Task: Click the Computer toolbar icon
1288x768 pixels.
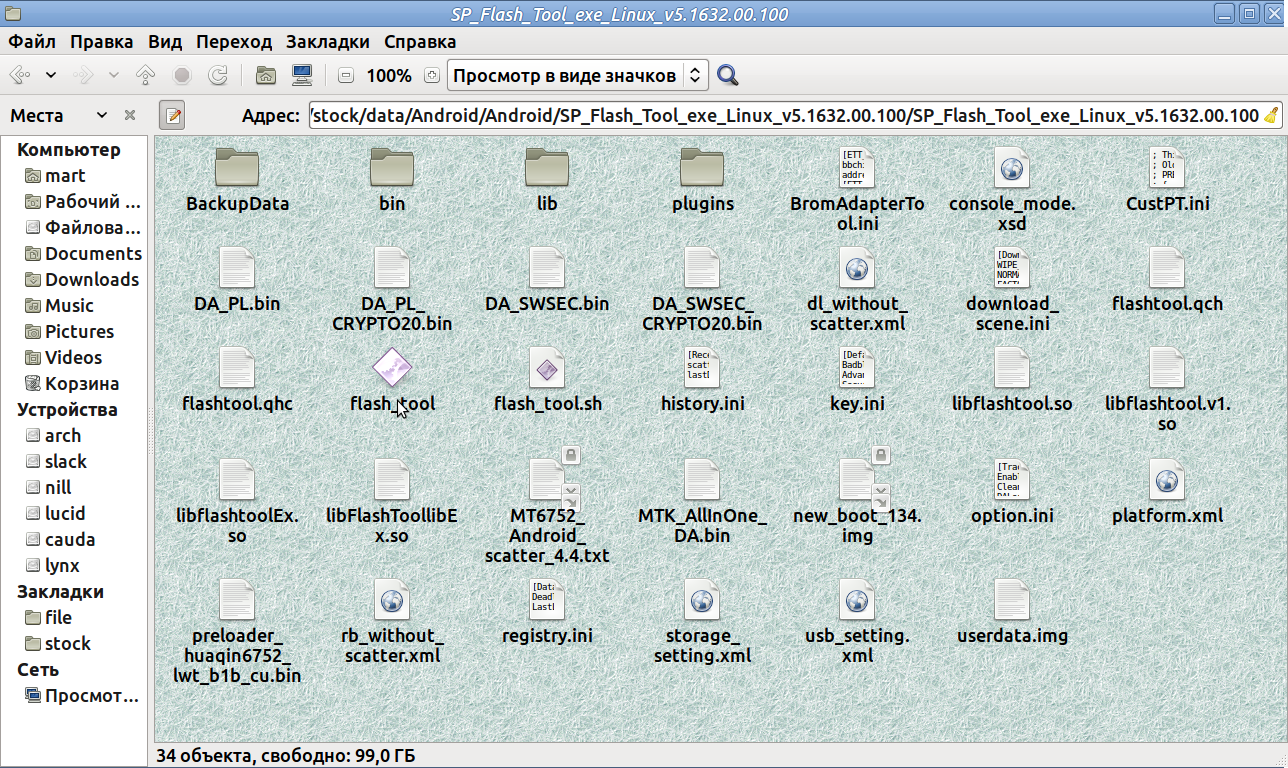Action: (301, 75)
